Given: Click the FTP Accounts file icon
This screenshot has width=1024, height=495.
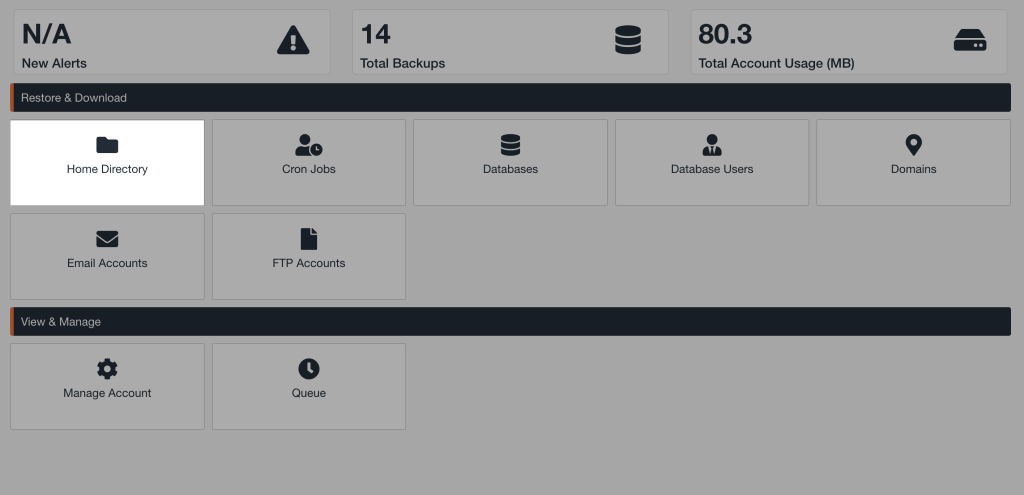Looking at the screenshot, I should (x=308, y=239).
